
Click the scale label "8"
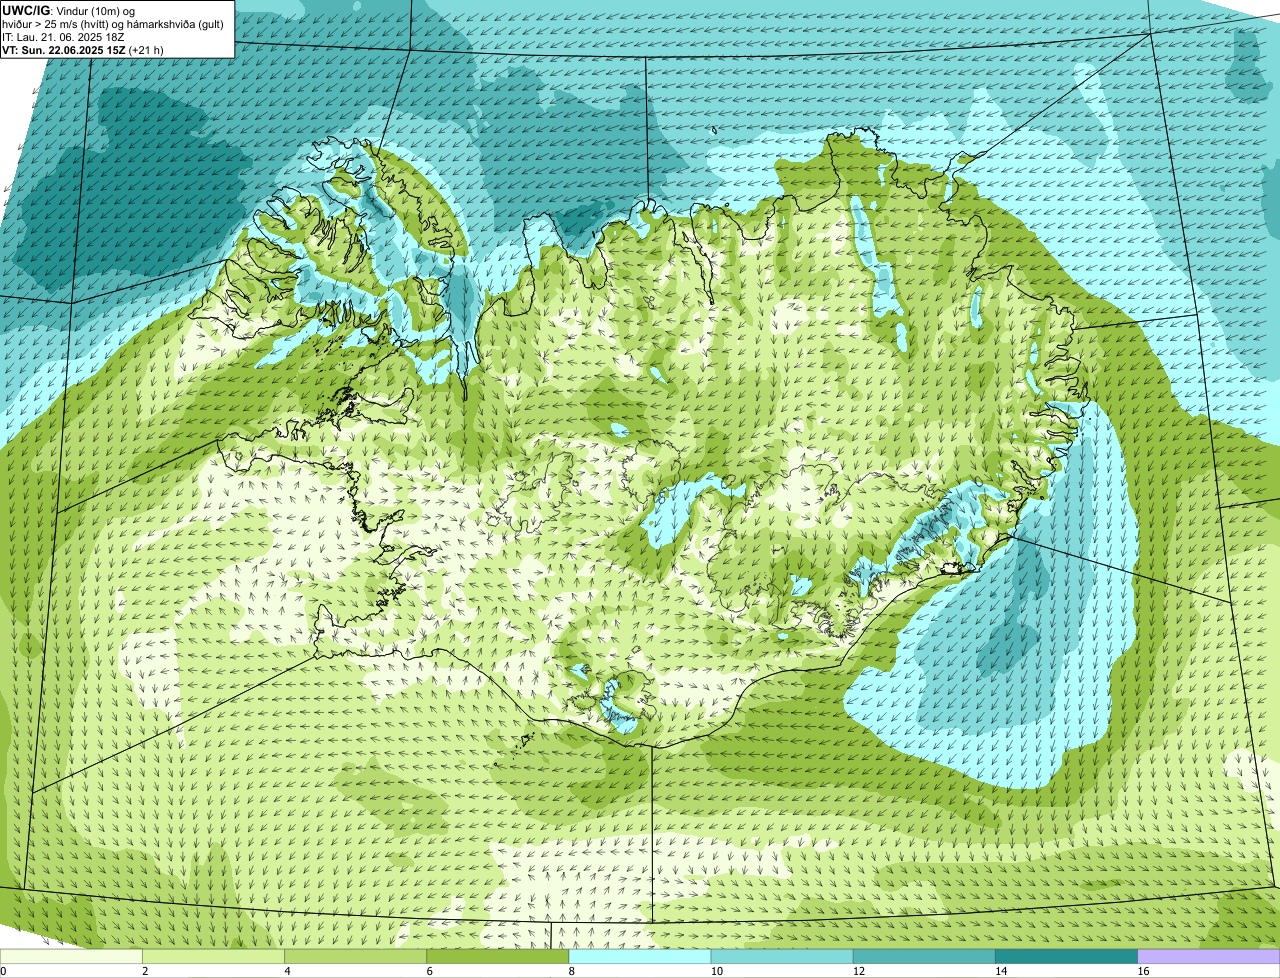coord(571,971)
